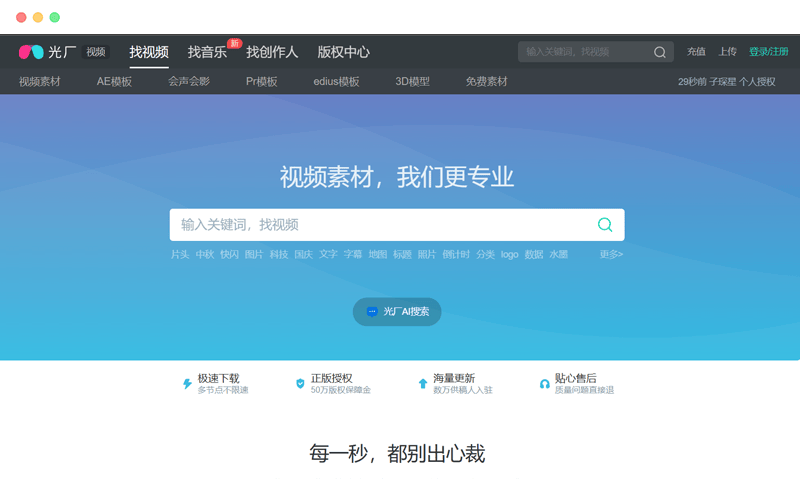The height and width of the screenshot is (479, 800).
Task: Click the 分类 hot keyword
Action: tap(485, 254)
